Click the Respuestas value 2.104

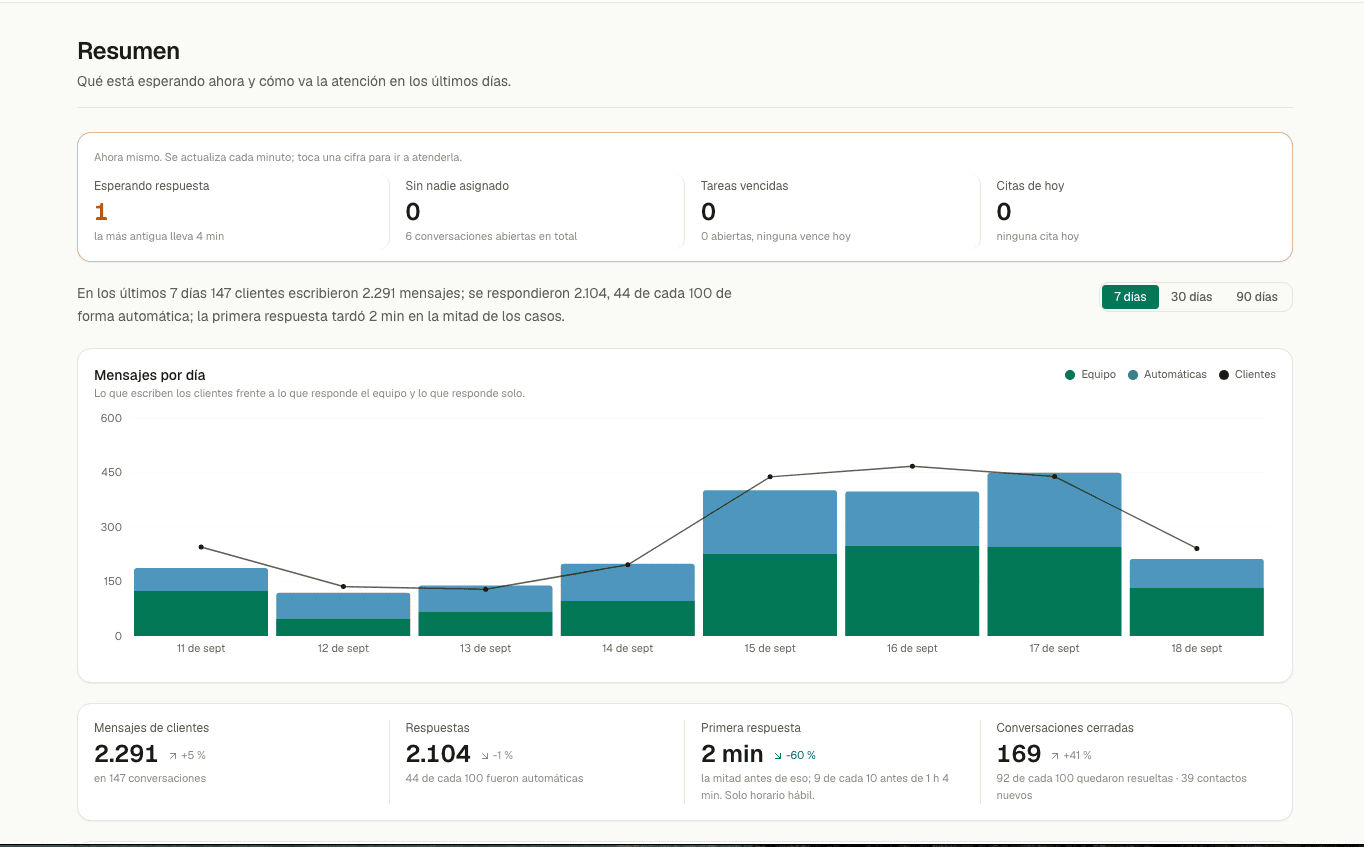(x=438, y=754)
